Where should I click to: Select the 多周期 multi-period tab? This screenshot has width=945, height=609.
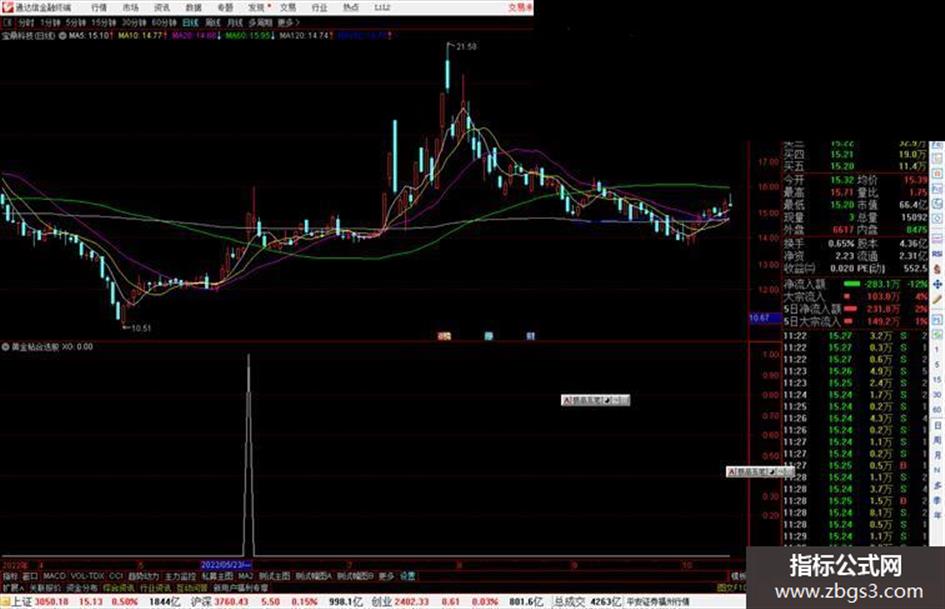pyautogui.click(x=260, y=22)
